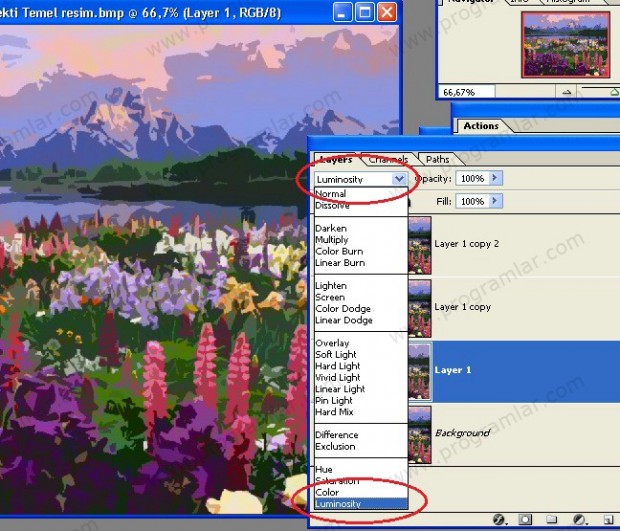Open the Opacity slider arrow
The height and width of the screenshot is (531, 620).
[495, 178]
